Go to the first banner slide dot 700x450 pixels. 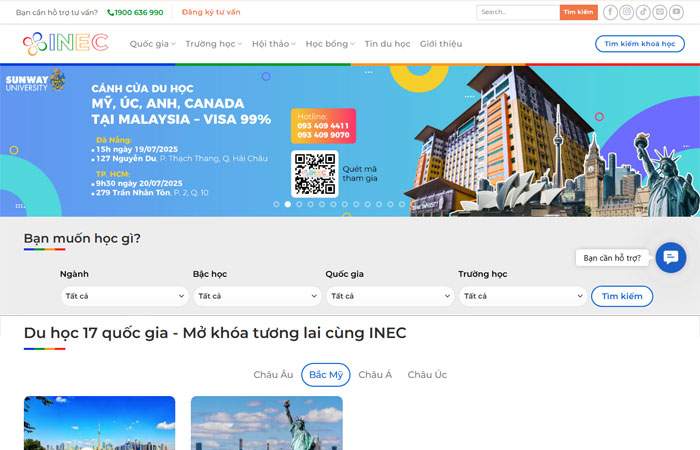pyautogui.click(x=276, y=204)
